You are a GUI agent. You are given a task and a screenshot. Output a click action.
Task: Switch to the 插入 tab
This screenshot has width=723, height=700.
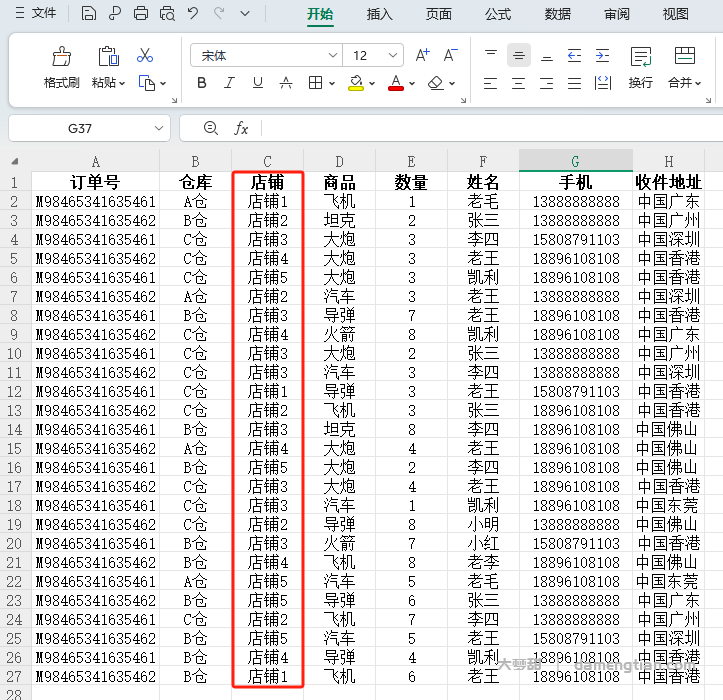[379, 14]
